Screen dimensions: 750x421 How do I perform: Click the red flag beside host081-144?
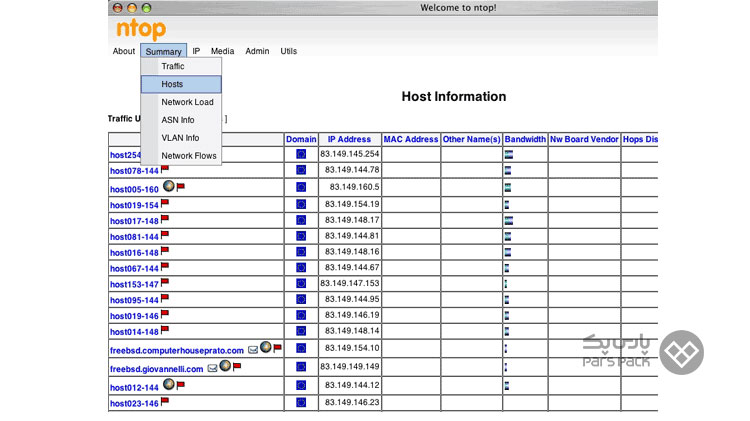[165, 234]
